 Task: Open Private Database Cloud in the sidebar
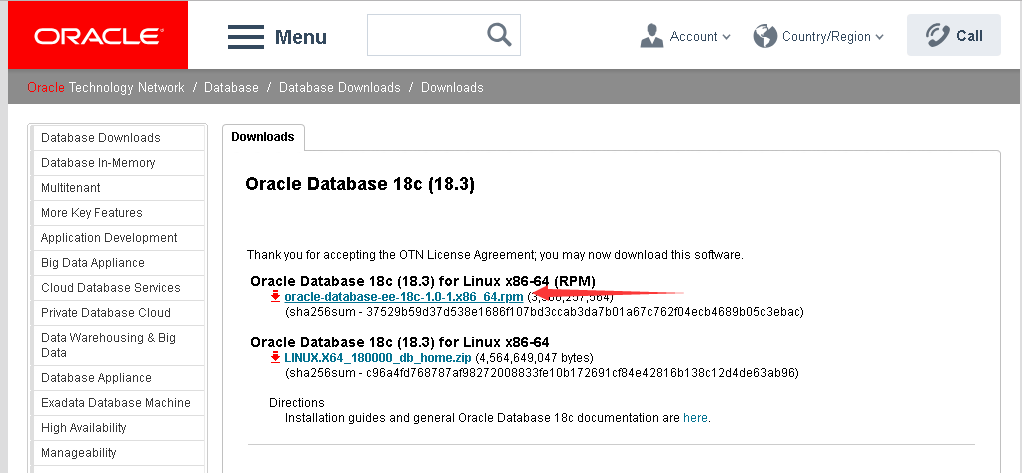pos(119,313)
